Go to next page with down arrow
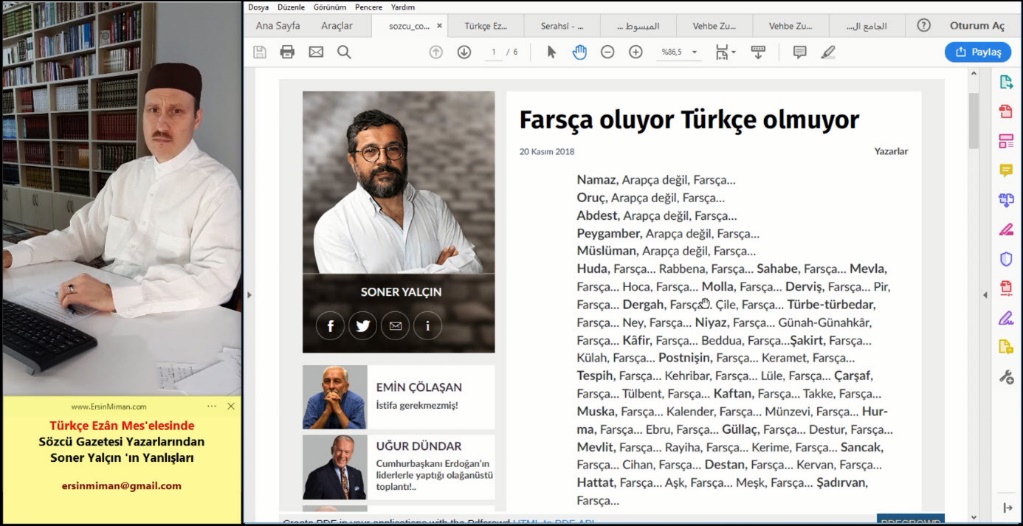This screenshot has width=1023, height=526. coord(464,52)
